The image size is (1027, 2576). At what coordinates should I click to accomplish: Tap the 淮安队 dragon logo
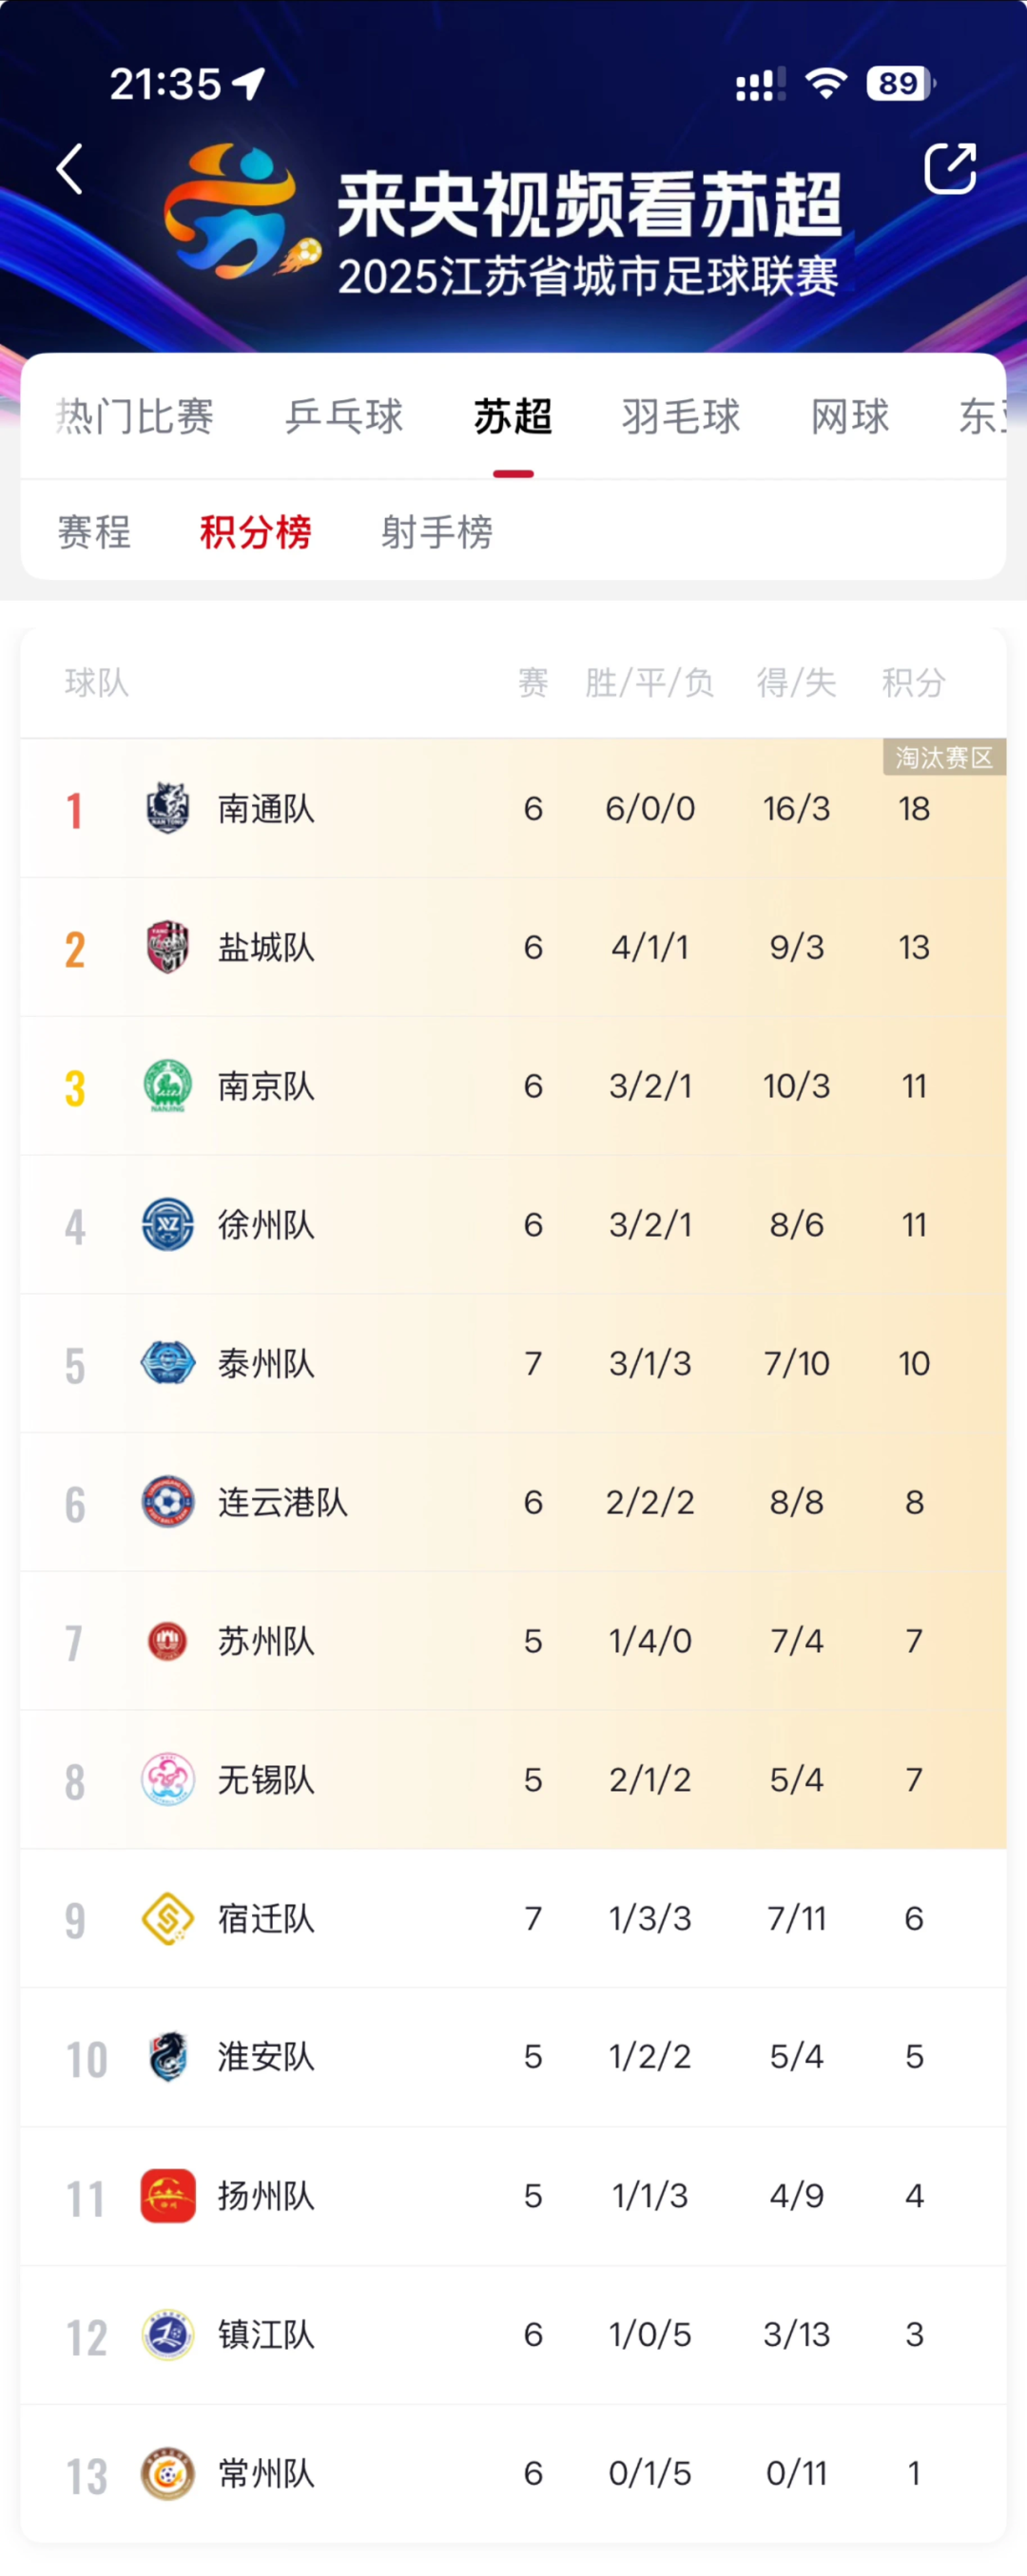[168, 2057]
